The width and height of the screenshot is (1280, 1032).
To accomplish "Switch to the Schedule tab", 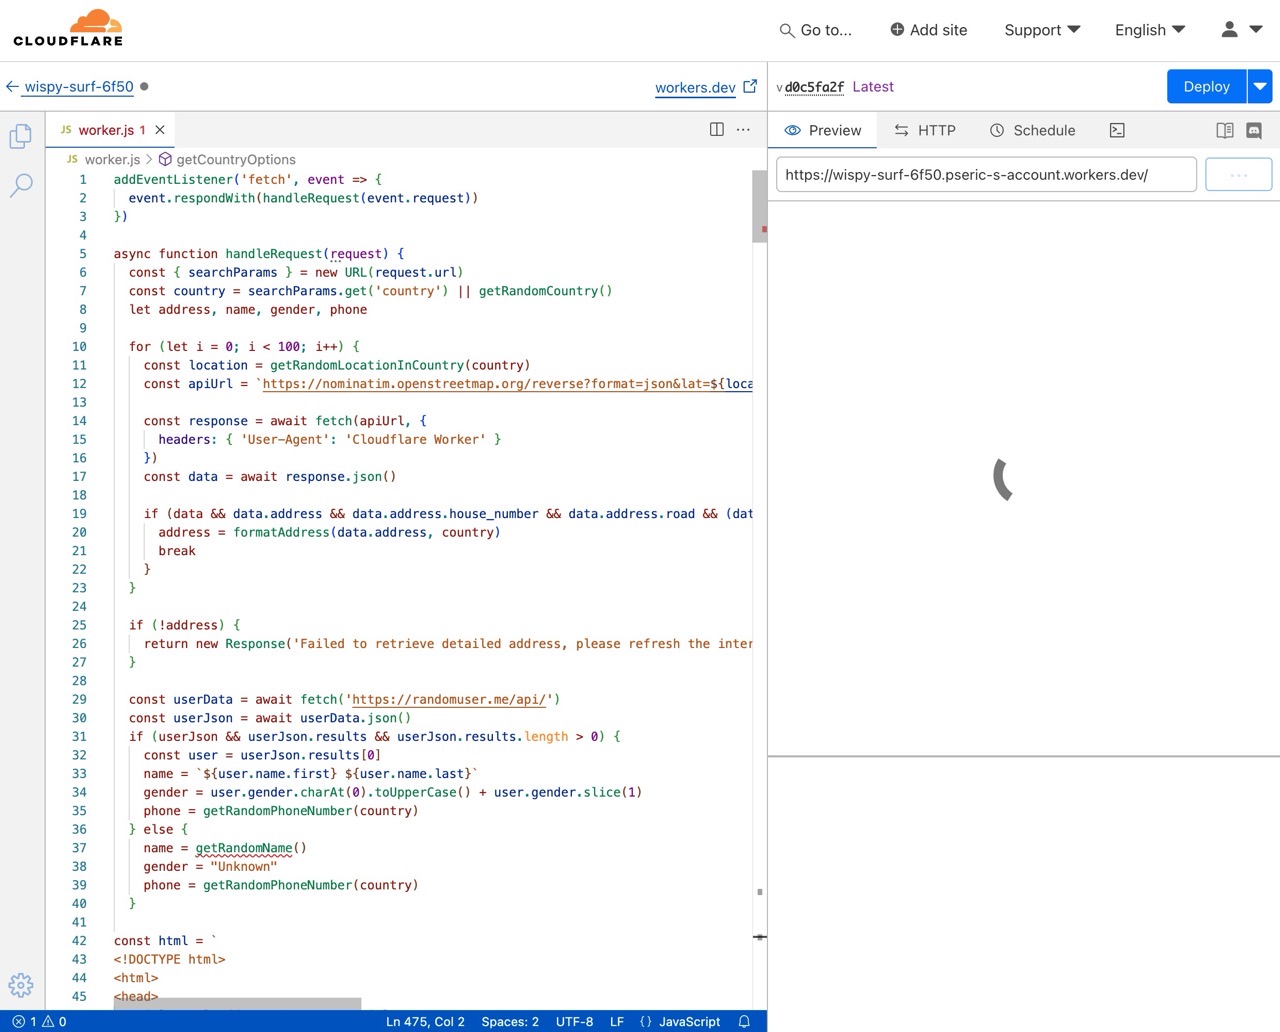I will tap(1033, 130).
